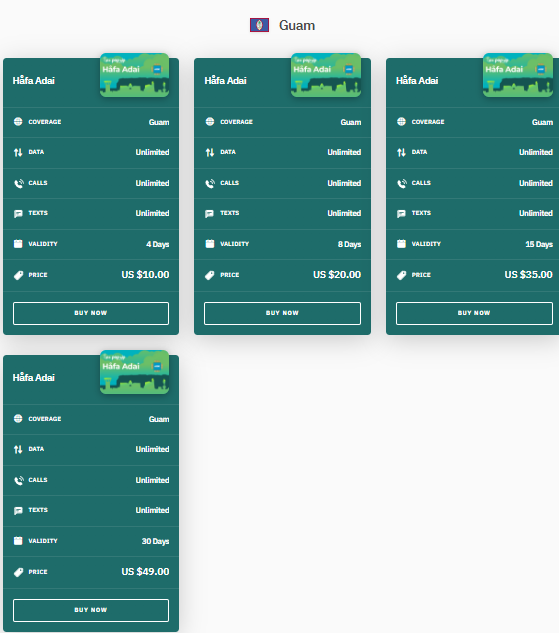The width and height of the screenshot is (559, 633).
Task: Buy the US $10.00 Håfa Adai plan
Action: click(x=91, y=313)
